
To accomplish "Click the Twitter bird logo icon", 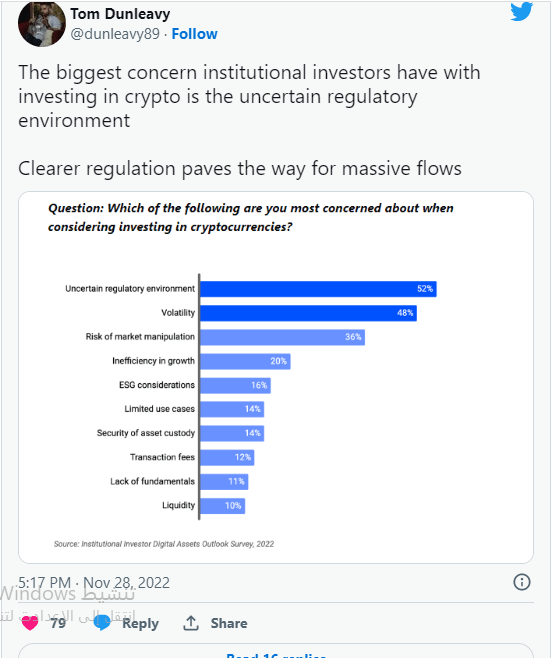I will 522,11.
